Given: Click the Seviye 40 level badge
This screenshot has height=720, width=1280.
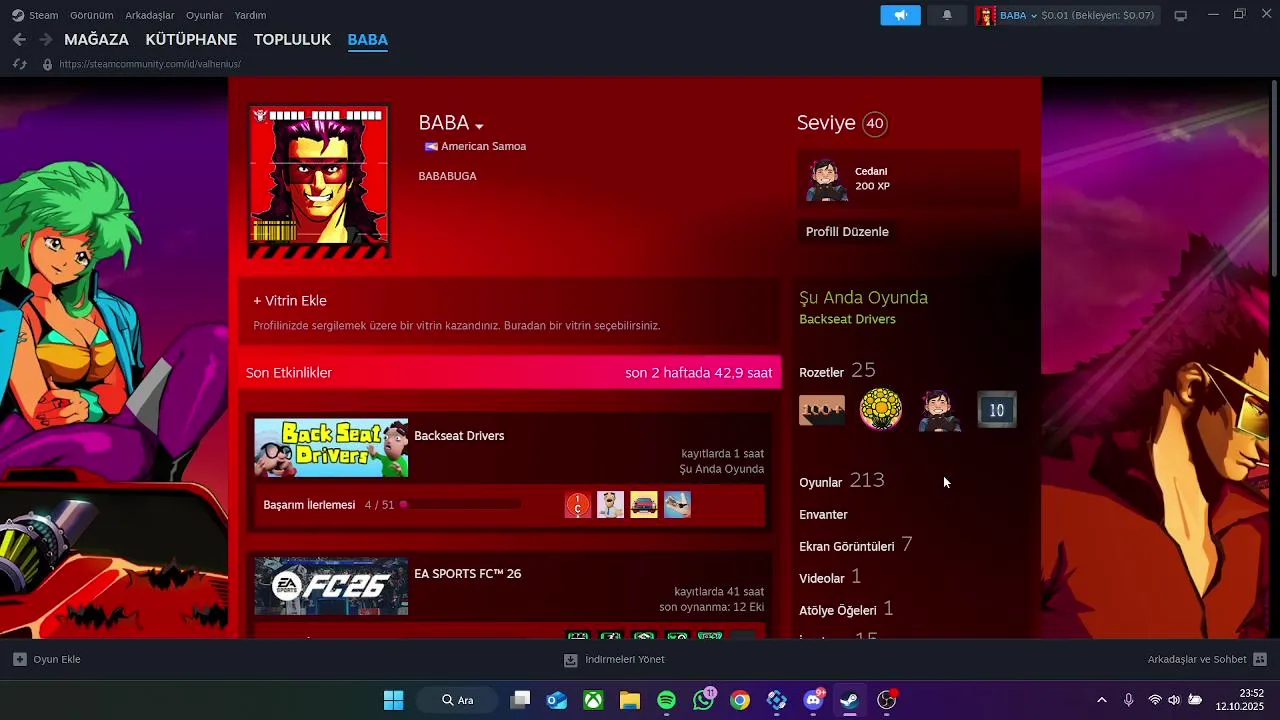Looking at the screenshot, I should (875, 124).
